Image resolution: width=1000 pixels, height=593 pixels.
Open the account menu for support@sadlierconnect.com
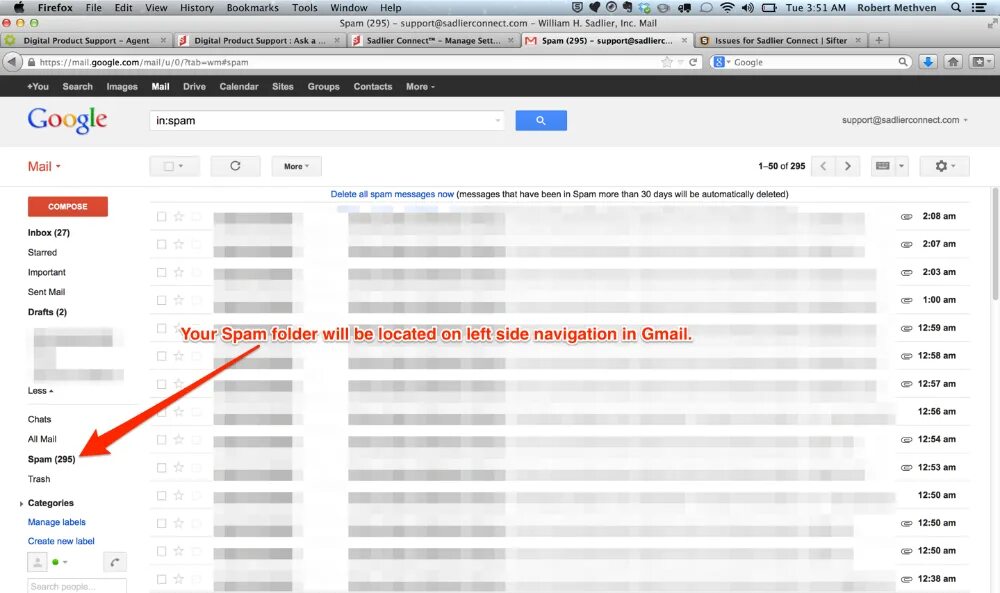(904, 120)
